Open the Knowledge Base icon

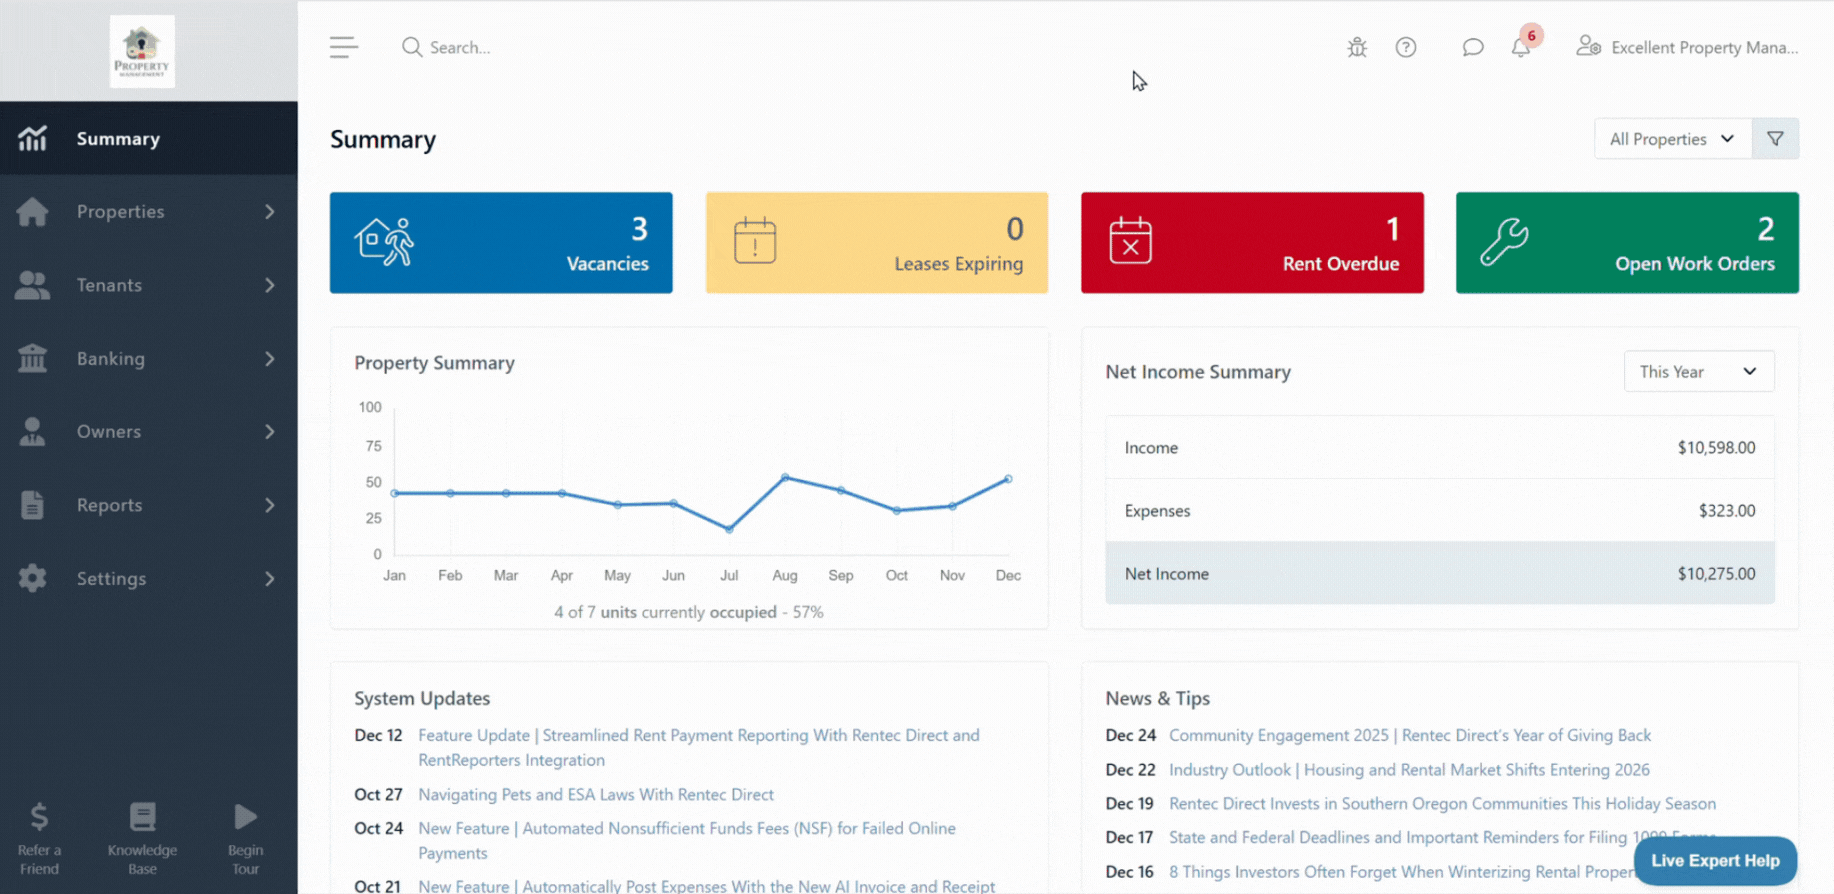[x=142, y=818]
